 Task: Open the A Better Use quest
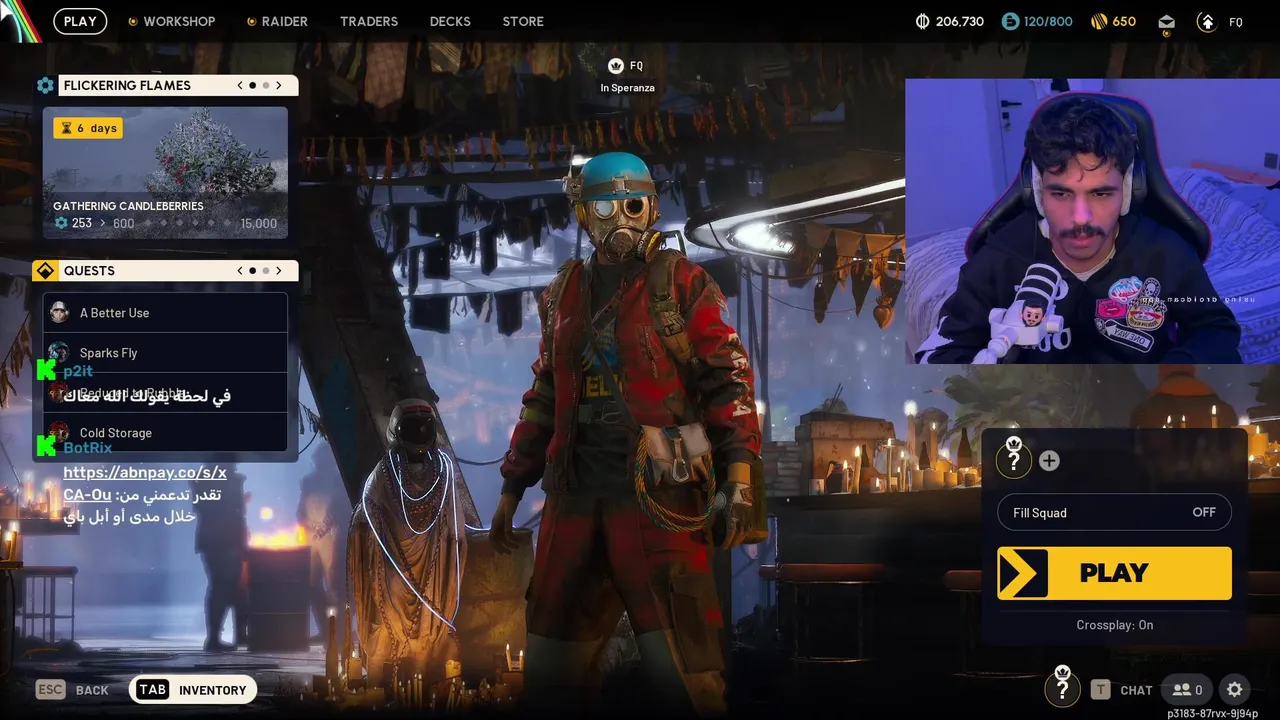pos(165,313)
